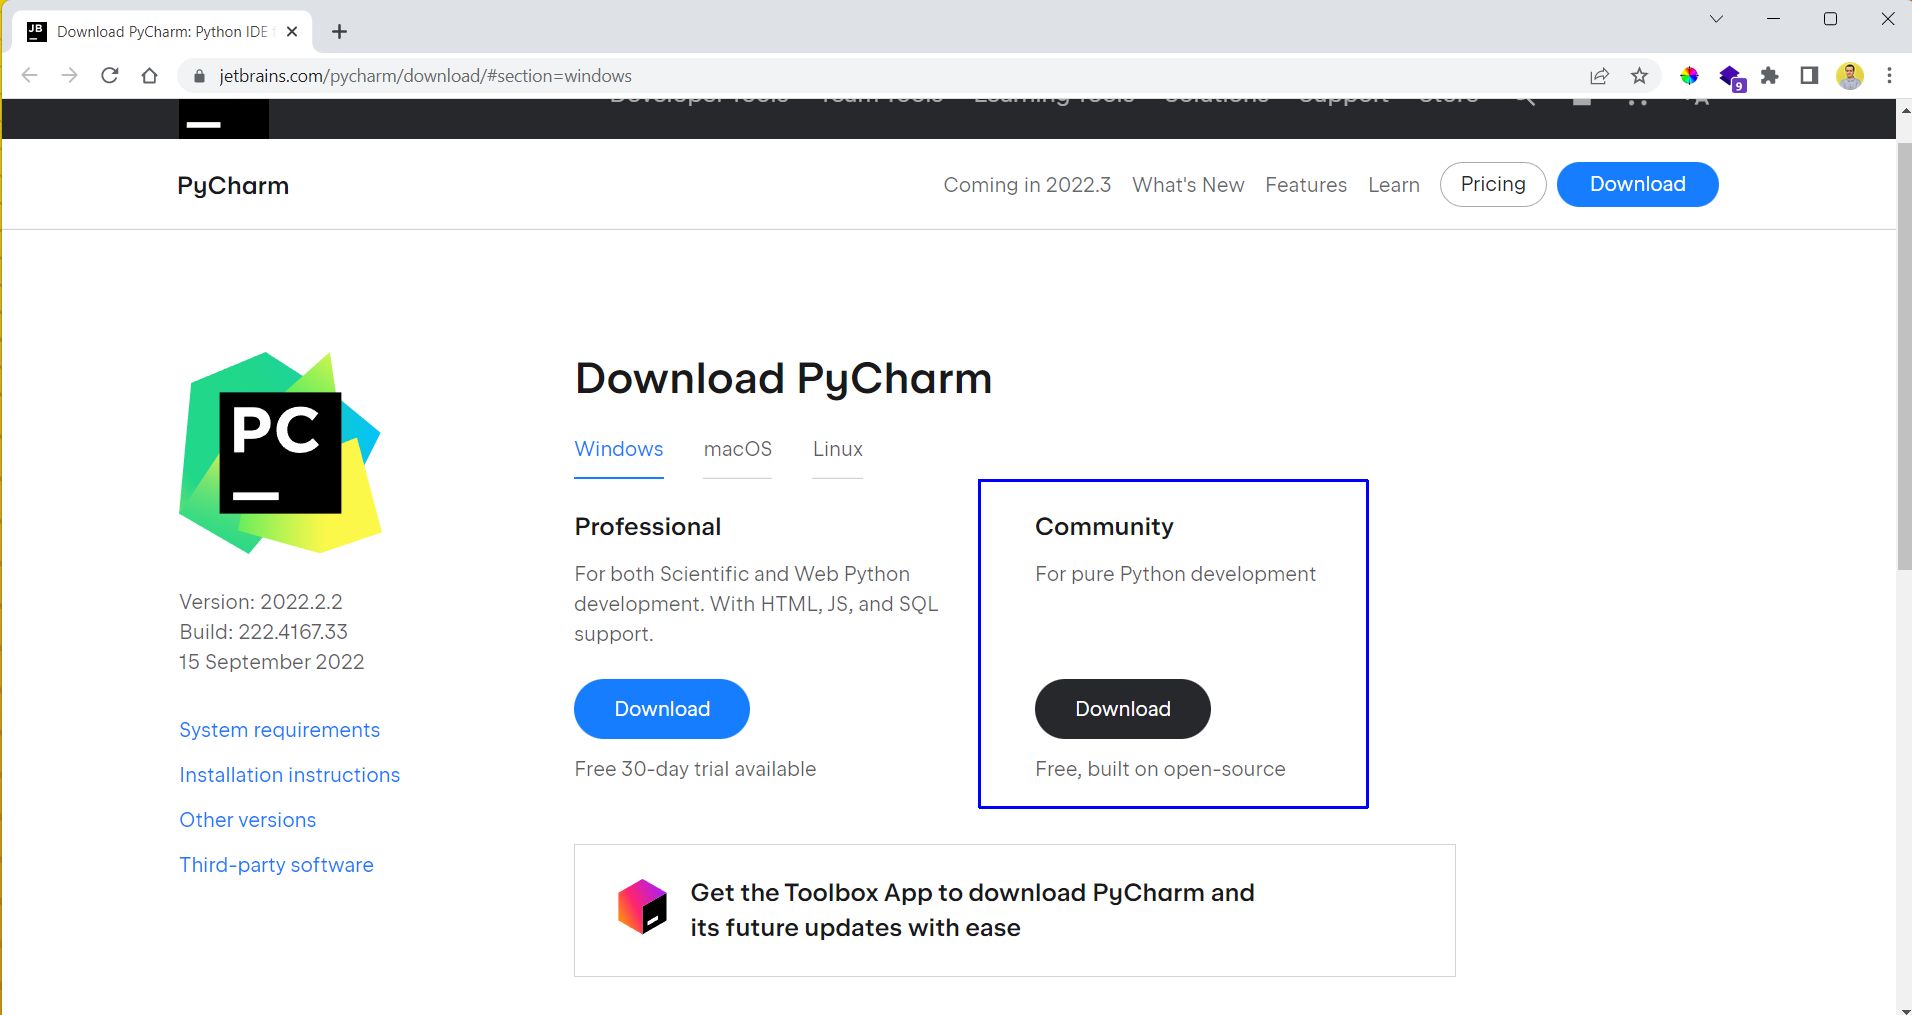Image resolution: width=1912 pixels, height=1015 pixels.
Task: Open the Chrome profile avatar
Action: (x=1850, y=75)
